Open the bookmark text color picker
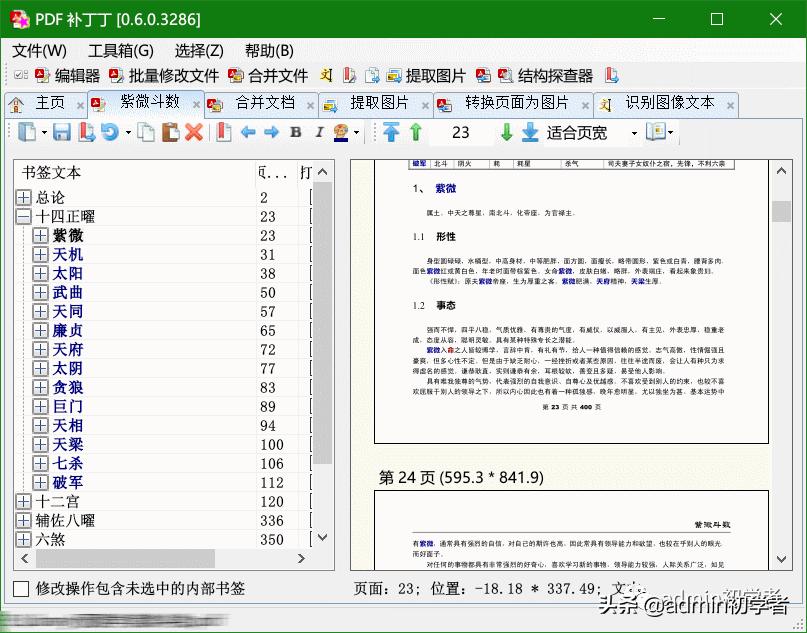807x633 pixels. 340,132
